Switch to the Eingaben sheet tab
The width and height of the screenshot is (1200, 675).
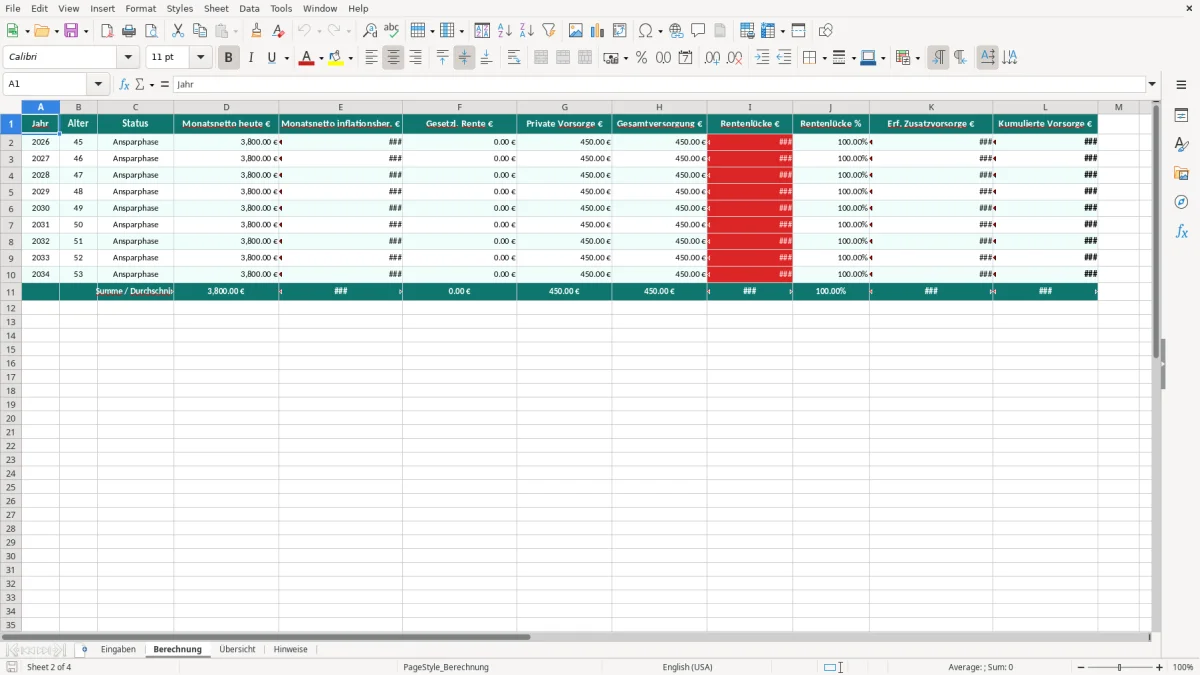click(x=118, y=649)
